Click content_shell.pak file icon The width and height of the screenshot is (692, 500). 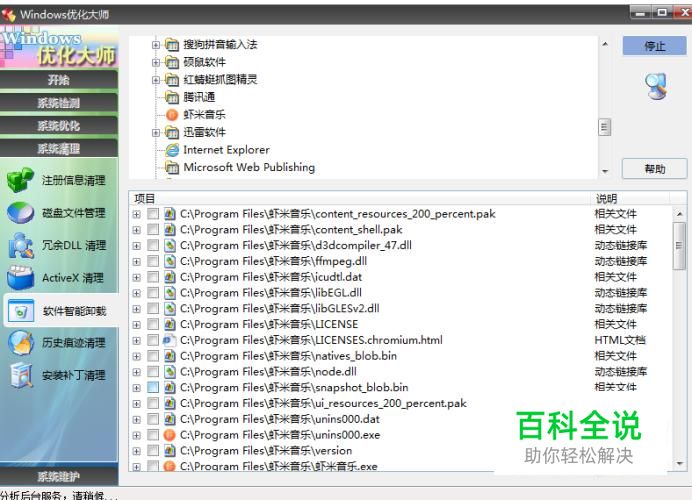pyautogui.click(x=169, y=229)
